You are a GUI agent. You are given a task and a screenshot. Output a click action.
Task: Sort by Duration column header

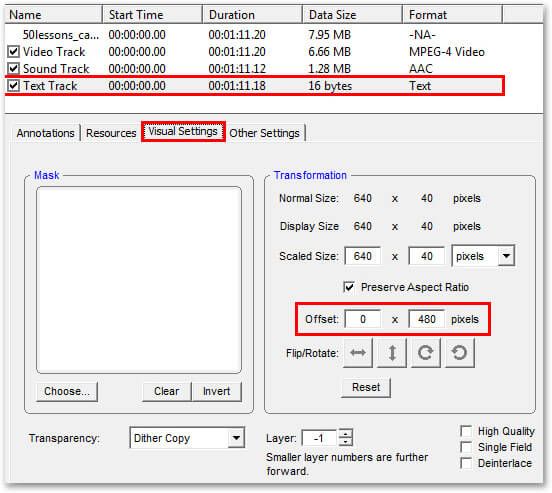252,15
